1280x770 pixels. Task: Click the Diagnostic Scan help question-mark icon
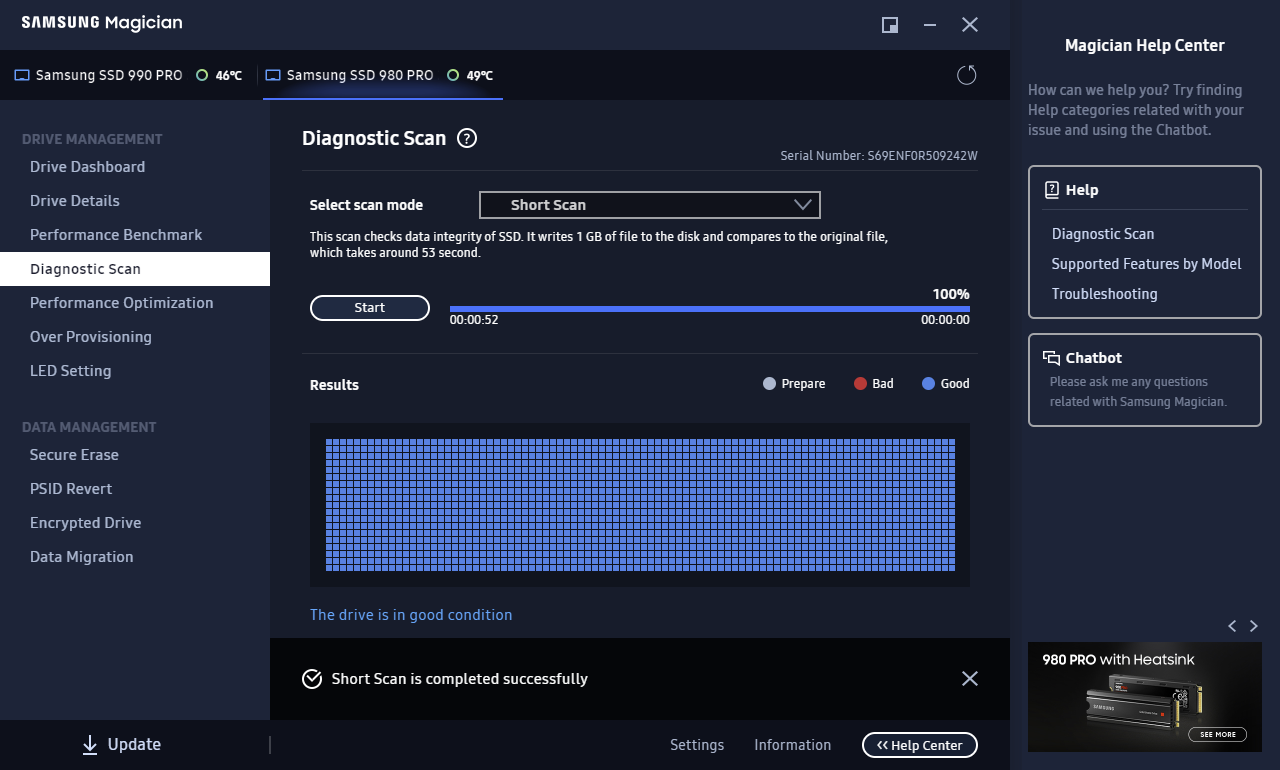pos(467,139)
